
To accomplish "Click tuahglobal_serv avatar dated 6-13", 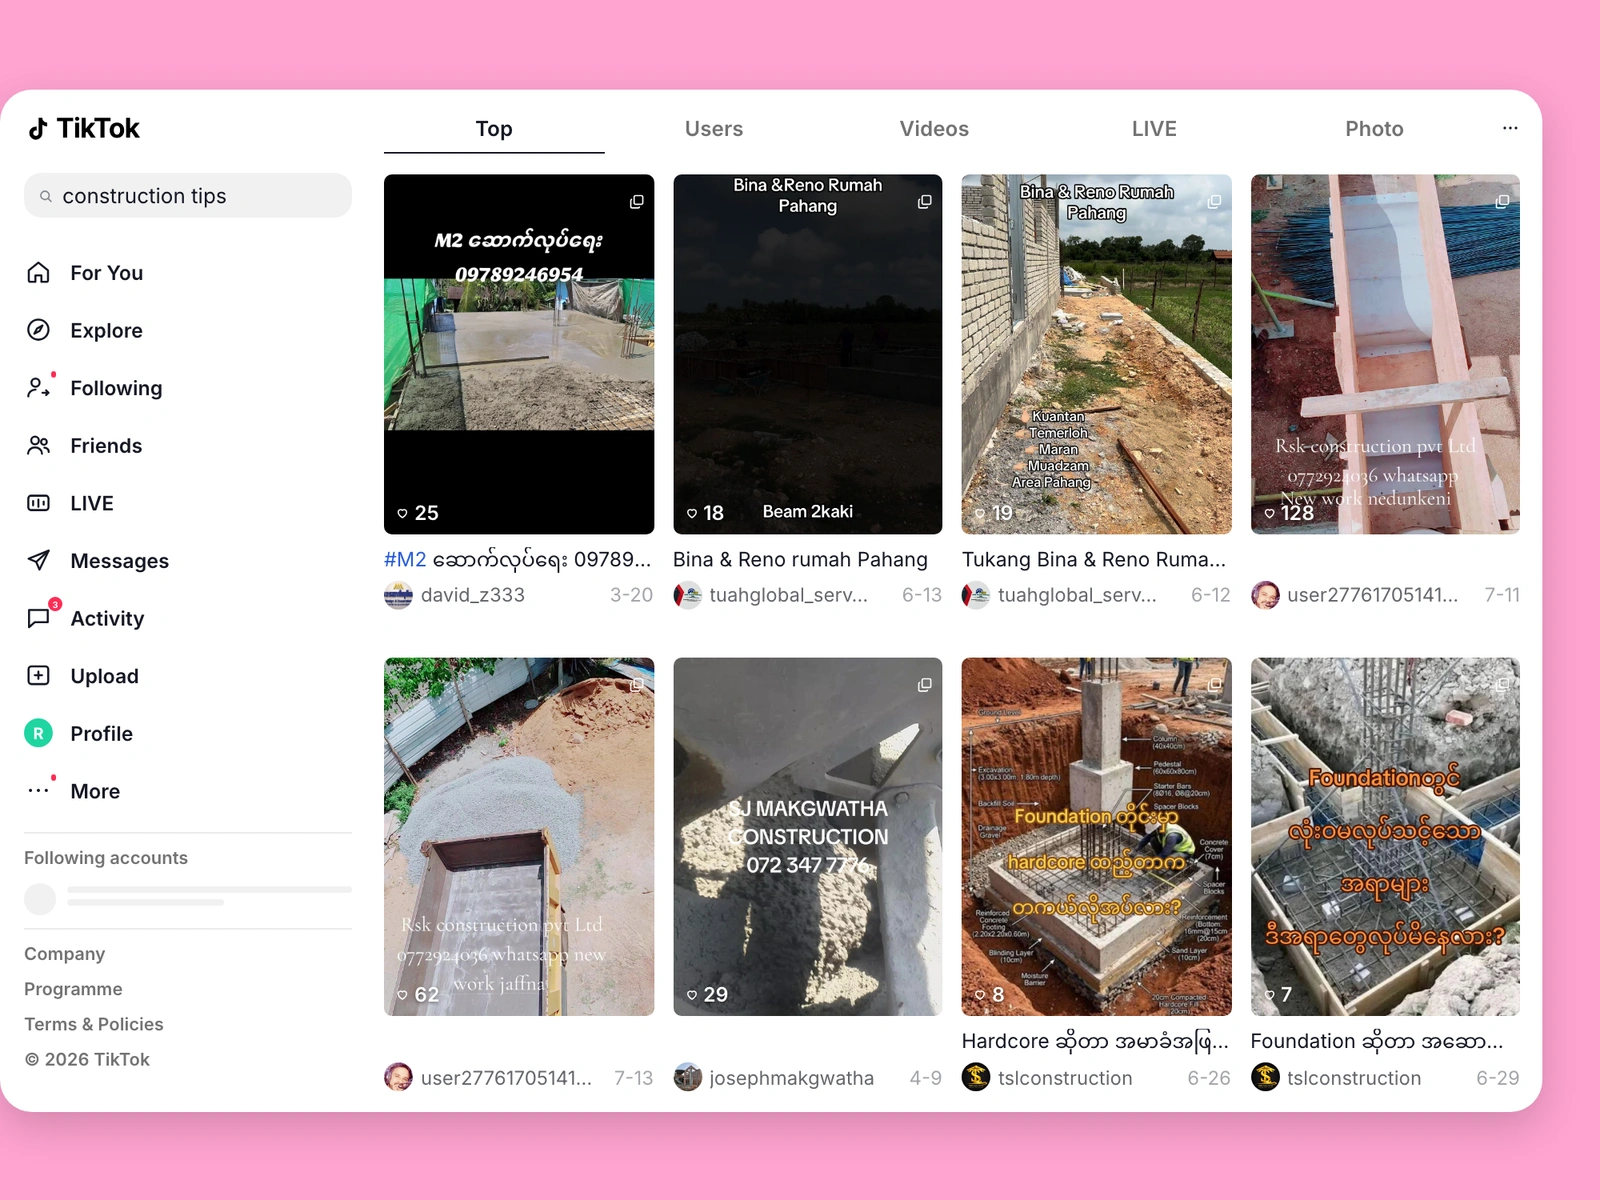I will tap(688, 595).
